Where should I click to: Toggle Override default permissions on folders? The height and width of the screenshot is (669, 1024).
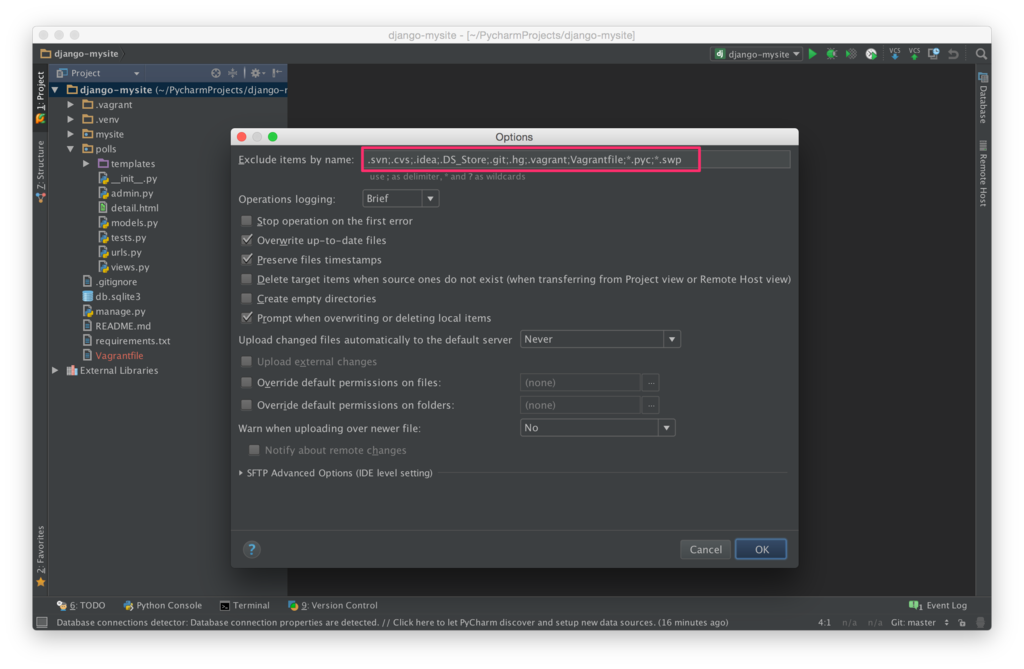pos(246,405)
